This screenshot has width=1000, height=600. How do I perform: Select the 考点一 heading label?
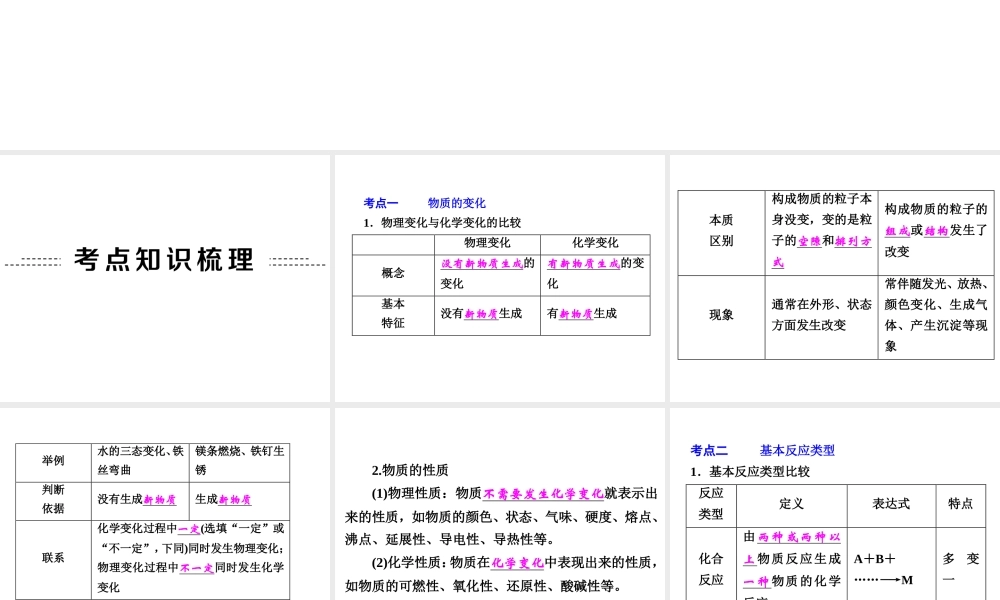pos(381,203)
